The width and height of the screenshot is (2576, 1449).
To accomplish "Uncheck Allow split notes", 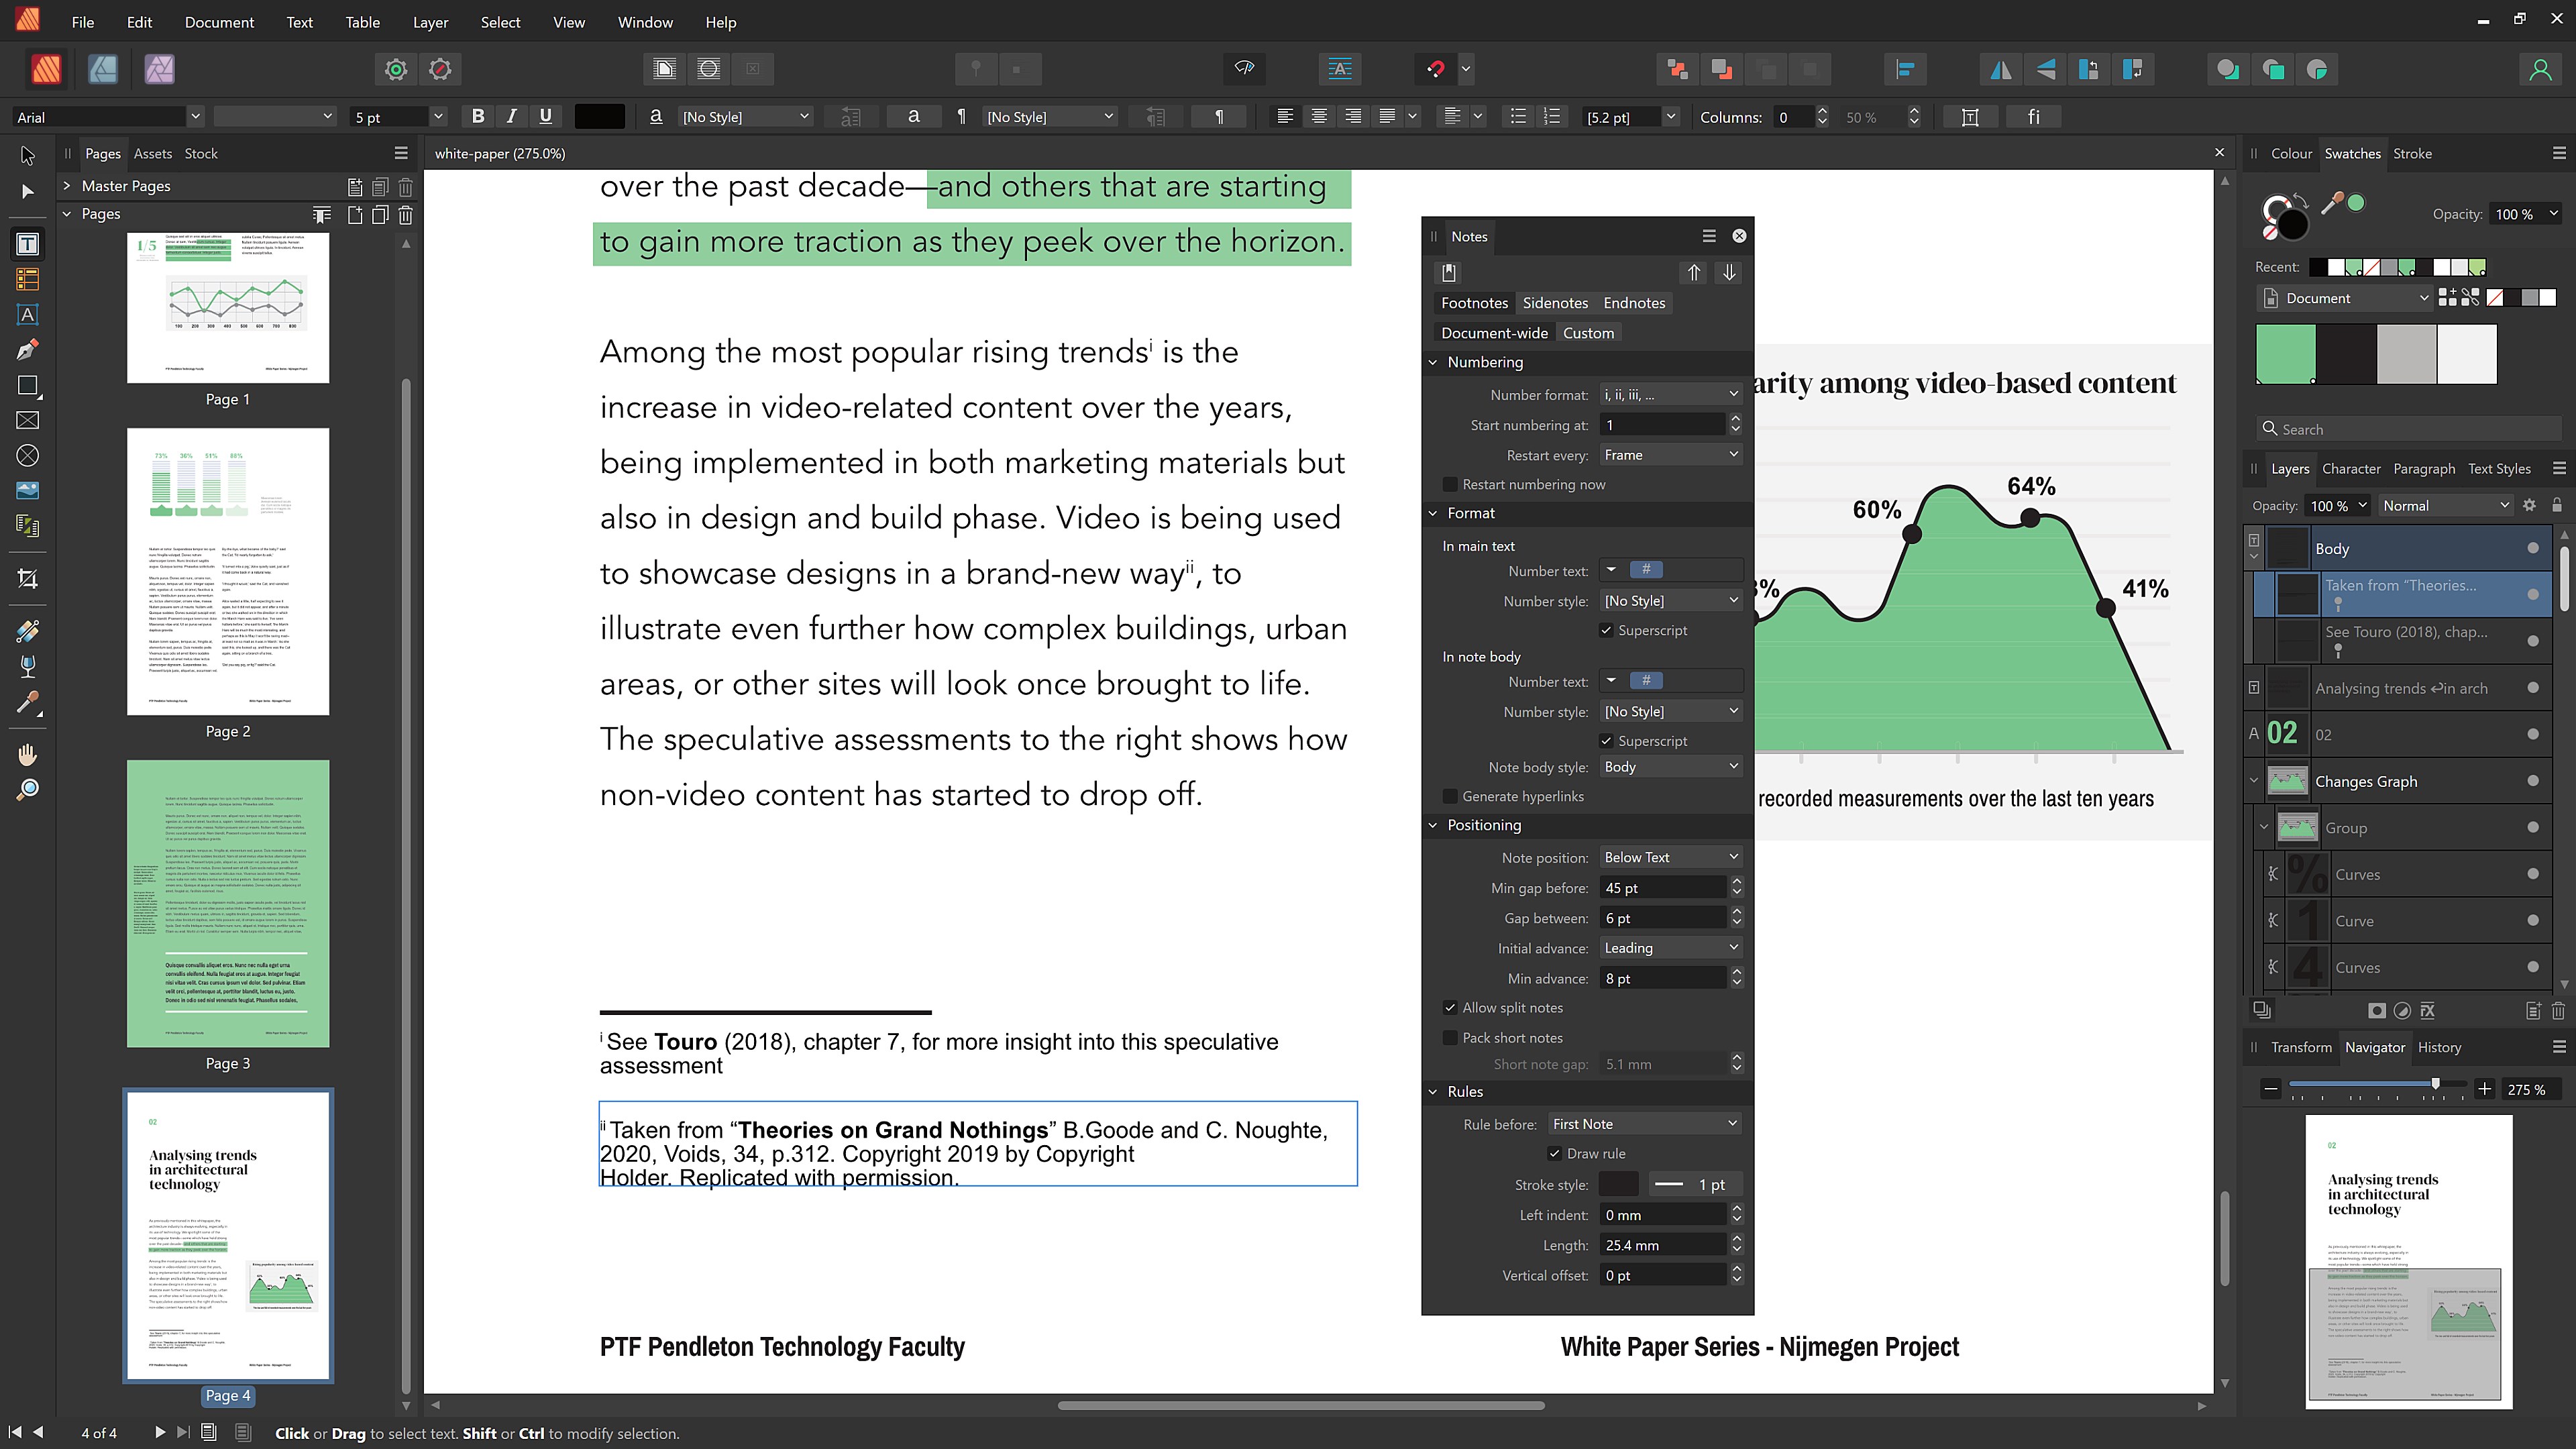I will pos(1450,1008).
